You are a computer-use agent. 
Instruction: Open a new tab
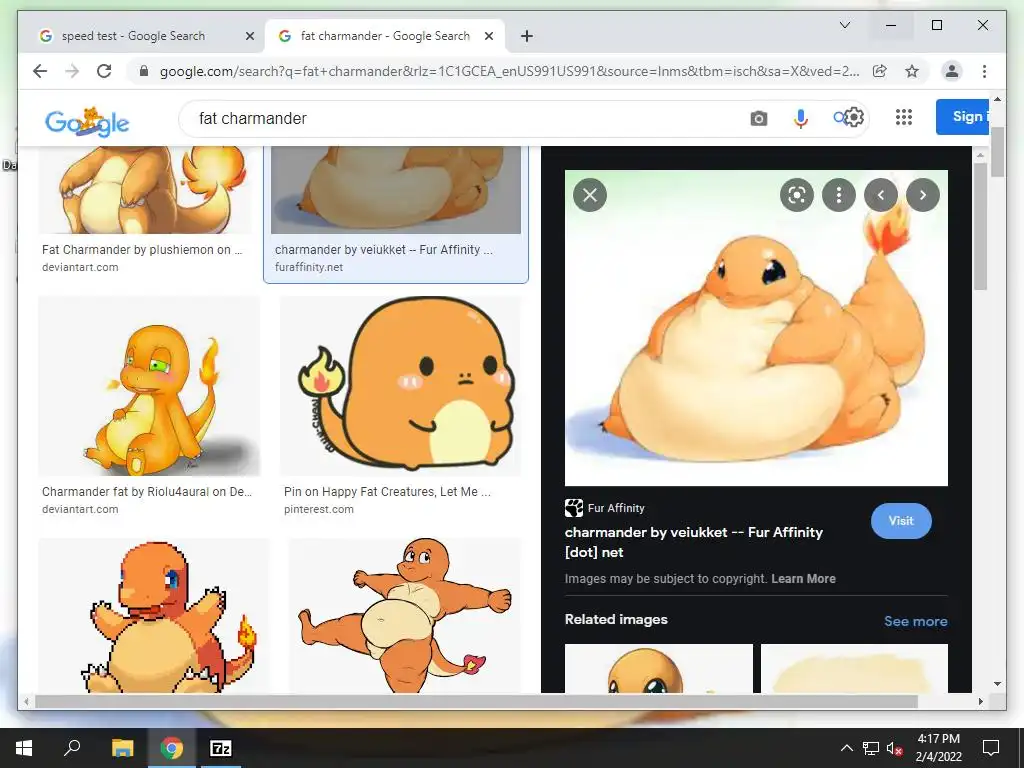[527, 36]
